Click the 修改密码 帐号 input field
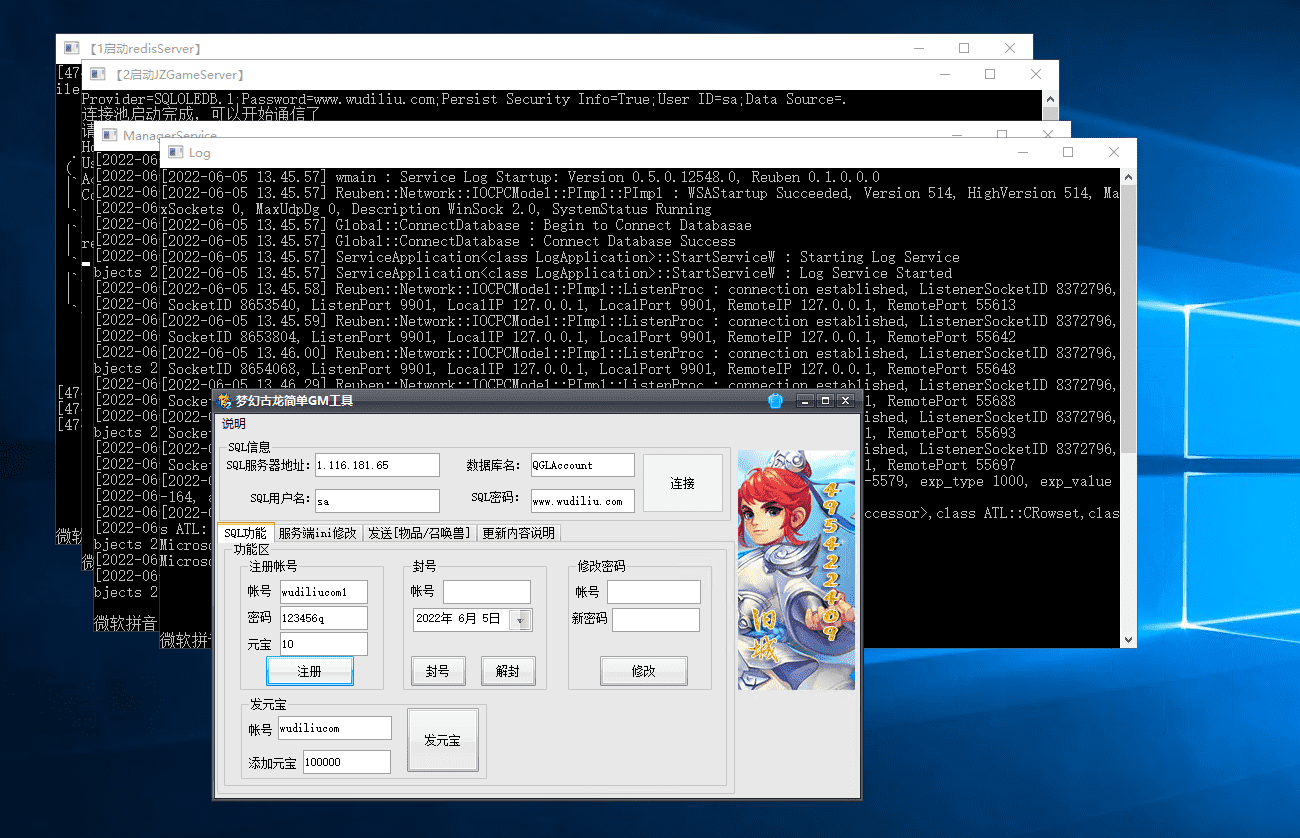Viewport: 1300px width, 838px height. coord(654,592)
